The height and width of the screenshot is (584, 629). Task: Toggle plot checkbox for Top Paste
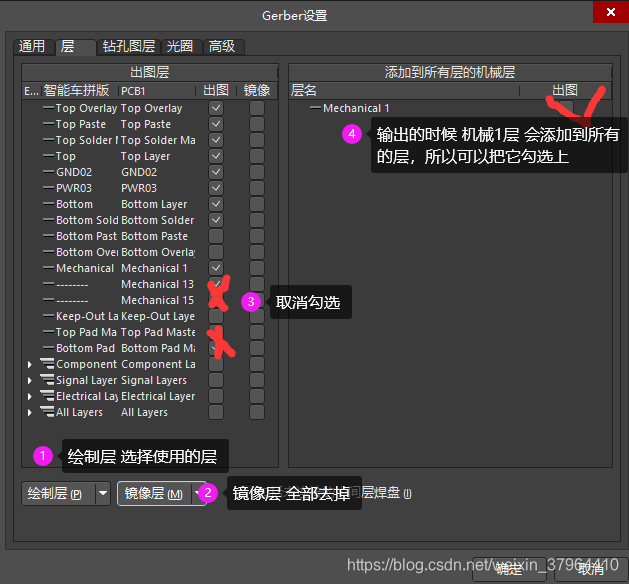point(216,124)
